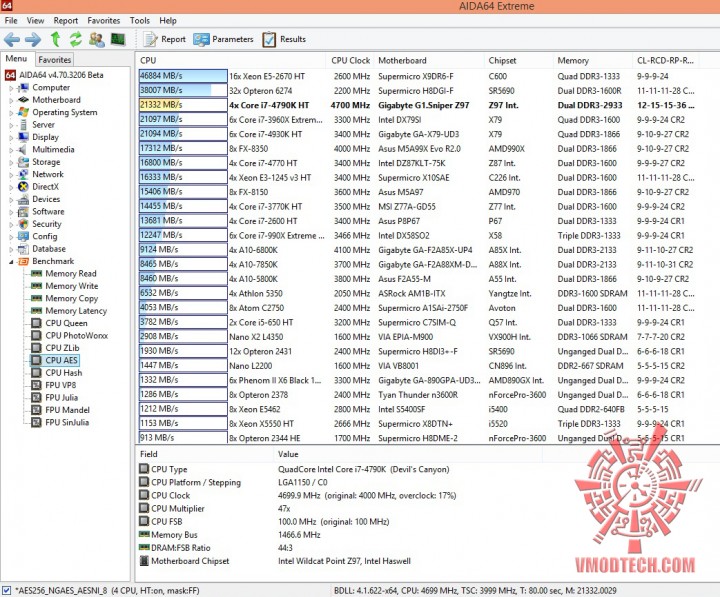Open the Report menu
The width and height of the screenshot is (720, 597).
tap(66, 21)
